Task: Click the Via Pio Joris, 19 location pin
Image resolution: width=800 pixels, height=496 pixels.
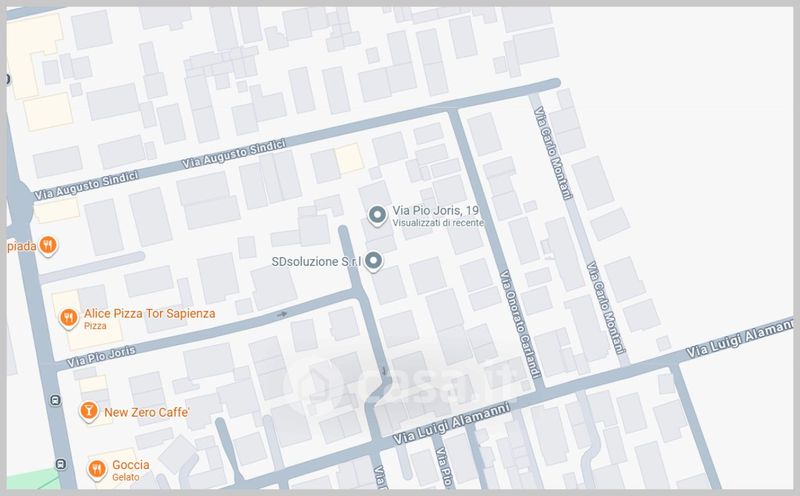Action: point(376,215)
